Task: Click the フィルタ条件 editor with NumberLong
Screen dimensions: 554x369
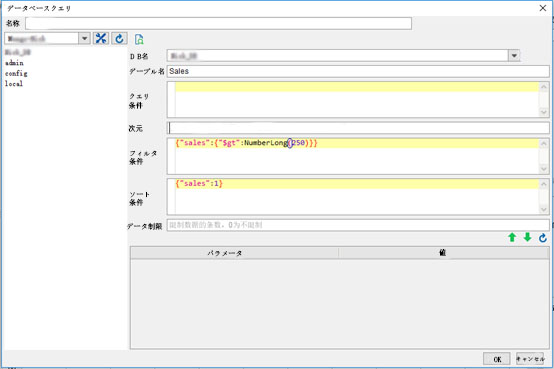Action: [x=357, y=156]
